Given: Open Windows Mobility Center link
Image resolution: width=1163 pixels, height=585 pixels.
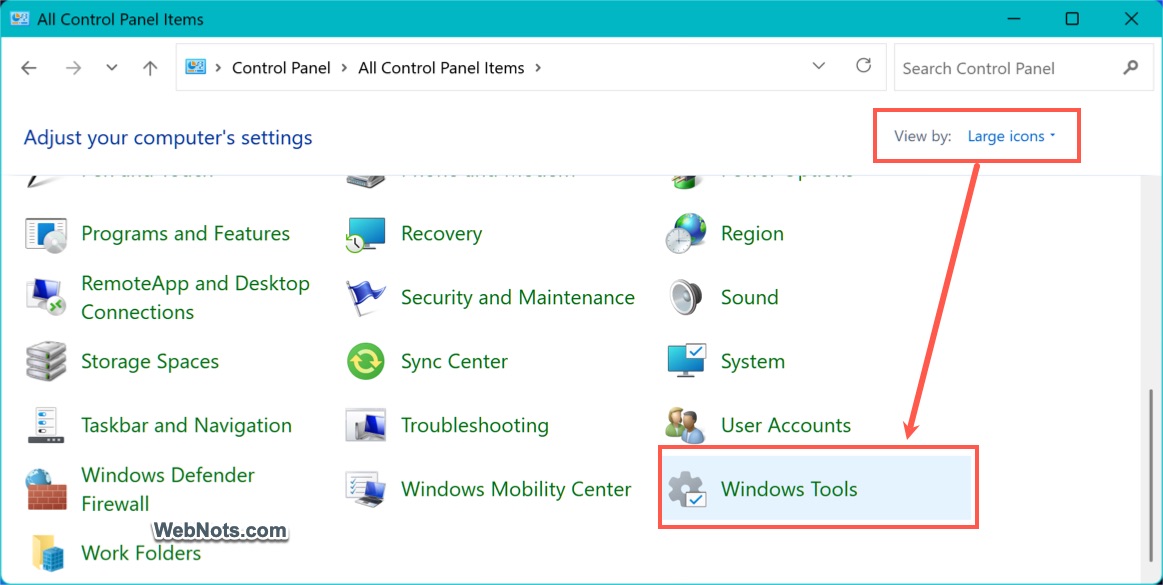Looking at the screenshot, I should (516, 489).
